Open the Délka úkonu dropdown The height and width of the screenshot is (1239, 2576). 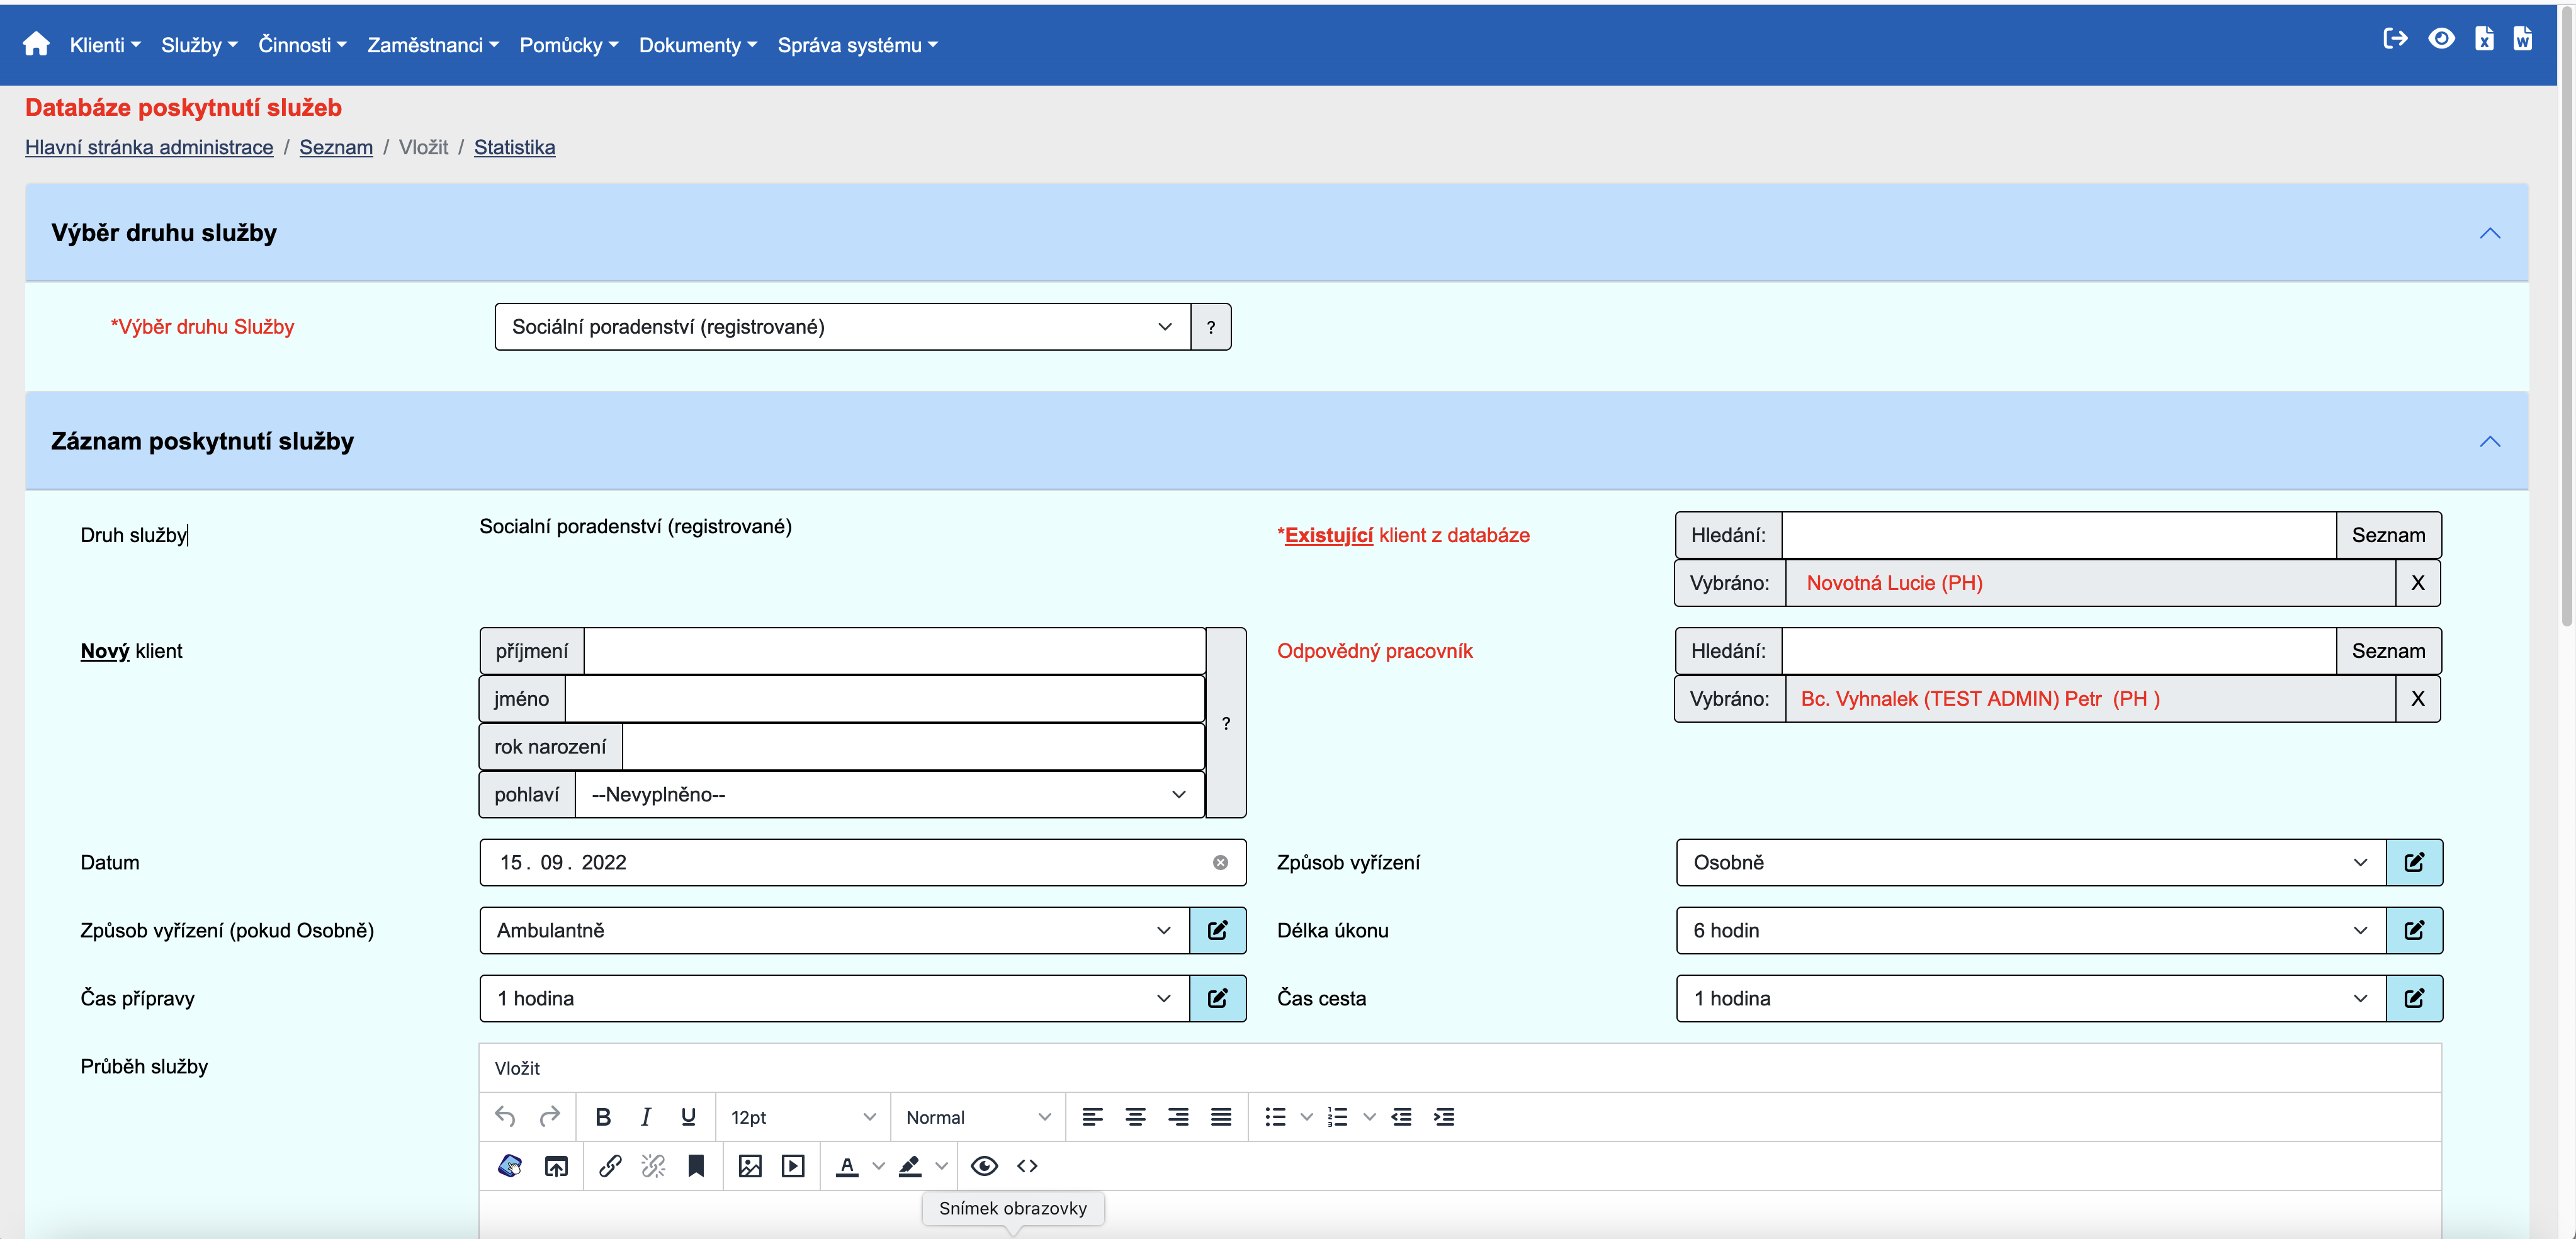[2029, 930]
